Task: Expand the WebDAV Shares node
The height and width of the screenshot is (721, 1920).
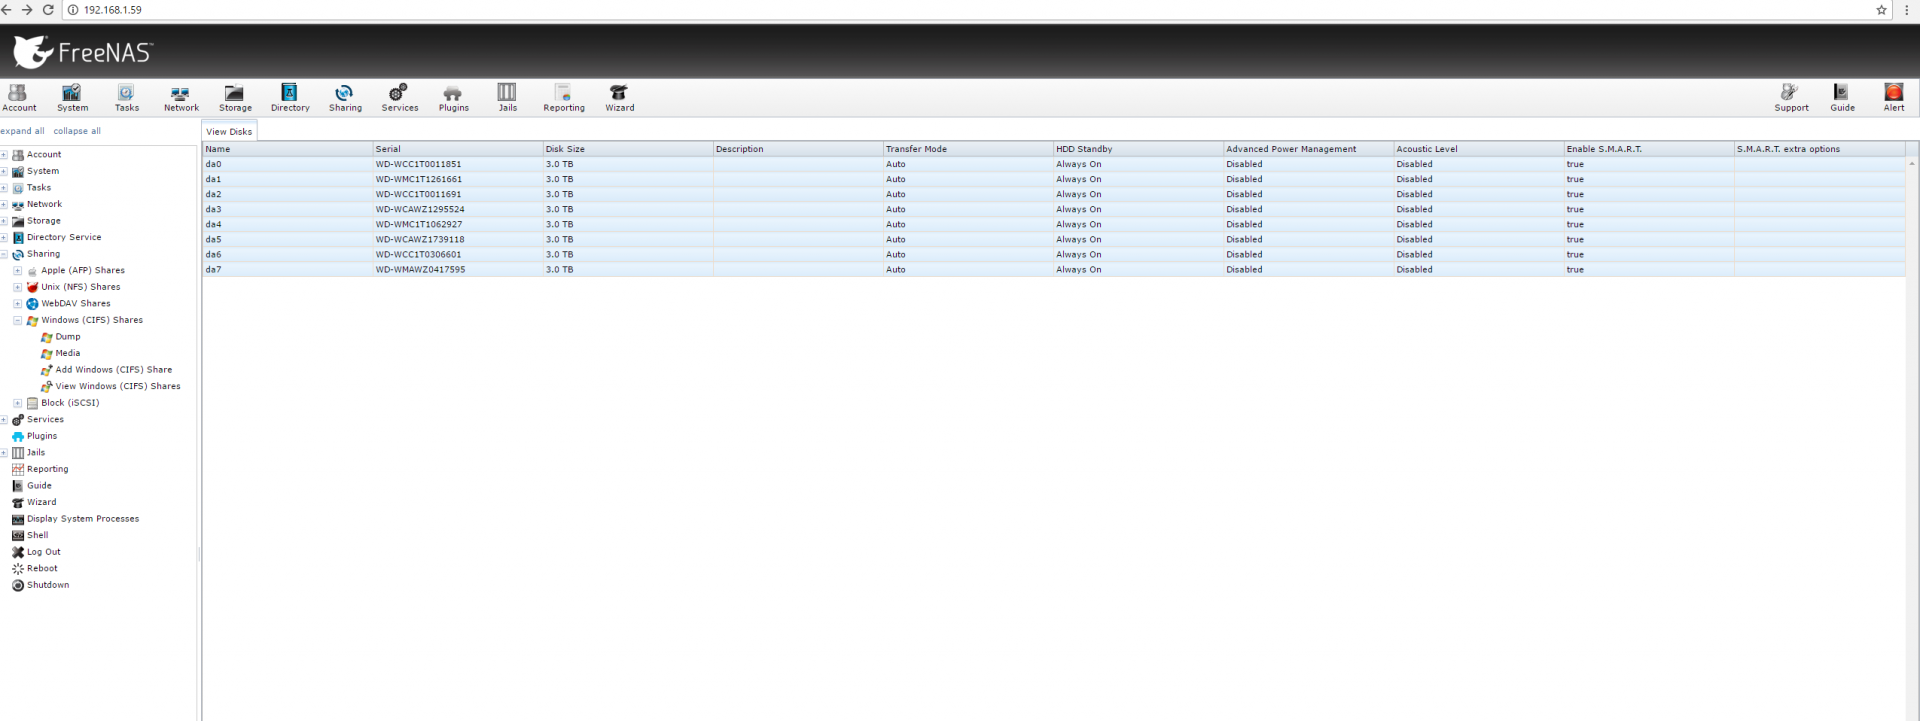Action: [17, 304]
